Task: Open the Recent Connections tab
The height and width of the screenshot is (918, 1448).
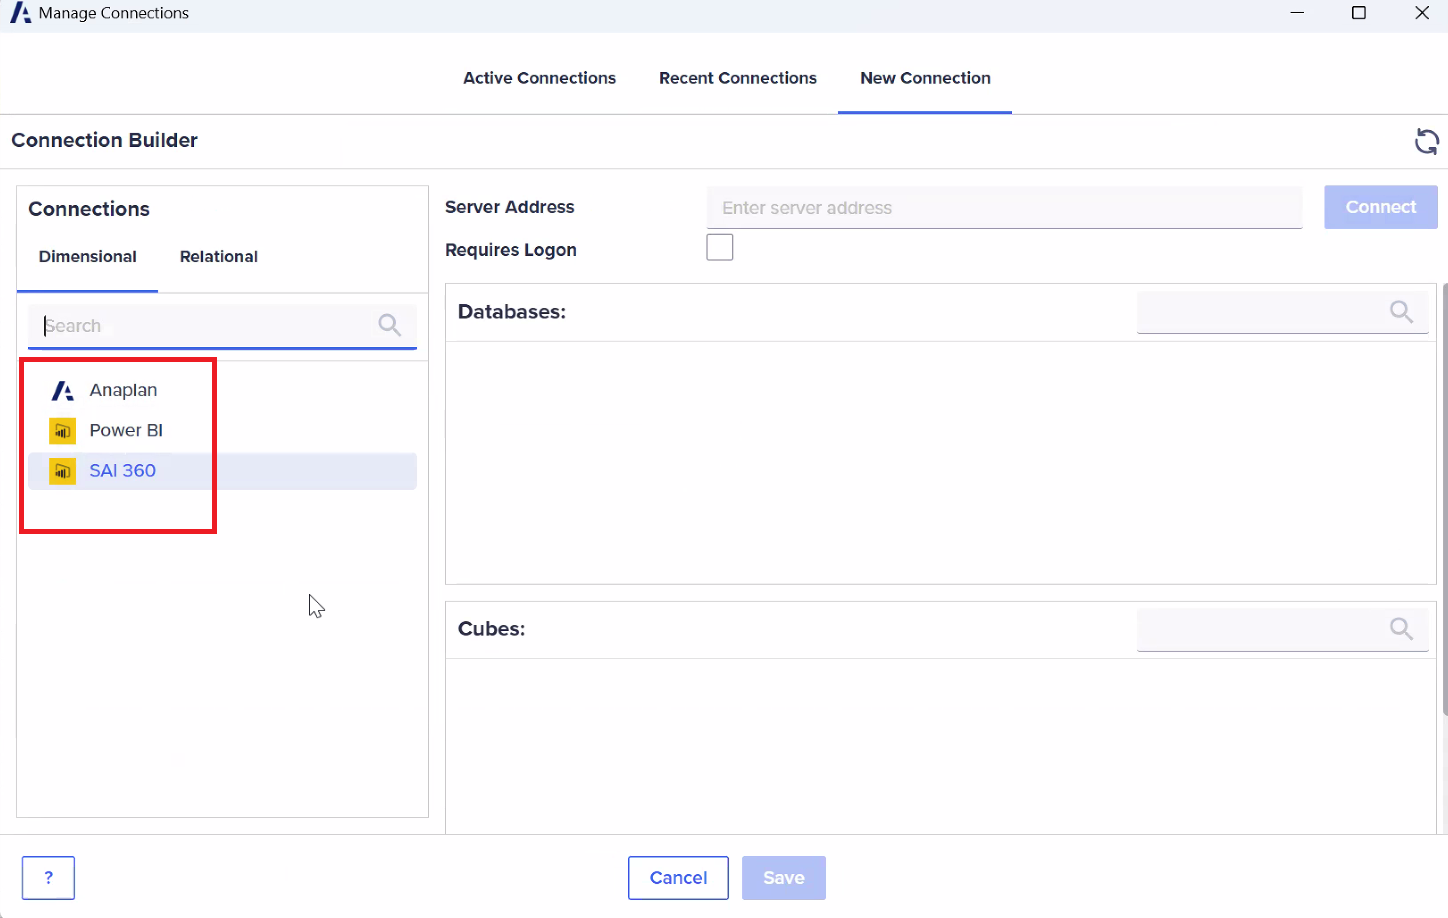Action: [x=737, y=78]
